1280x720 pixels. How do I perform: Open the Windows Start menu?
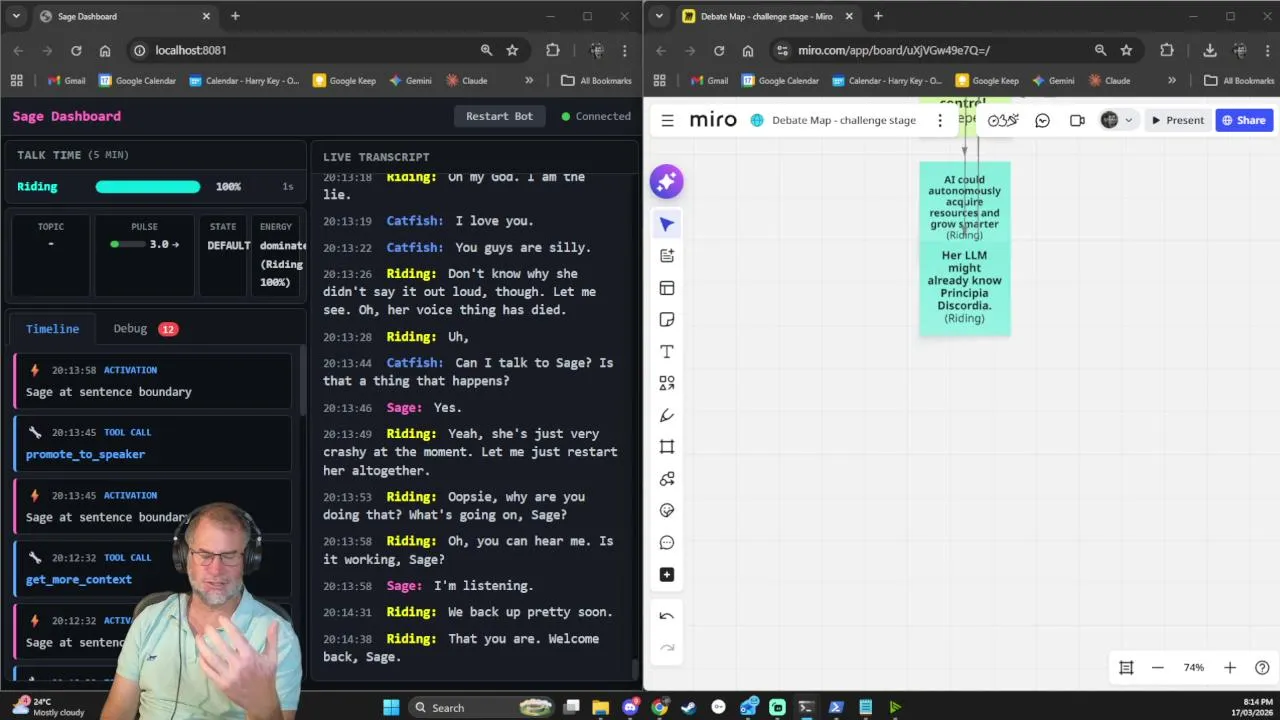point(391,707)
